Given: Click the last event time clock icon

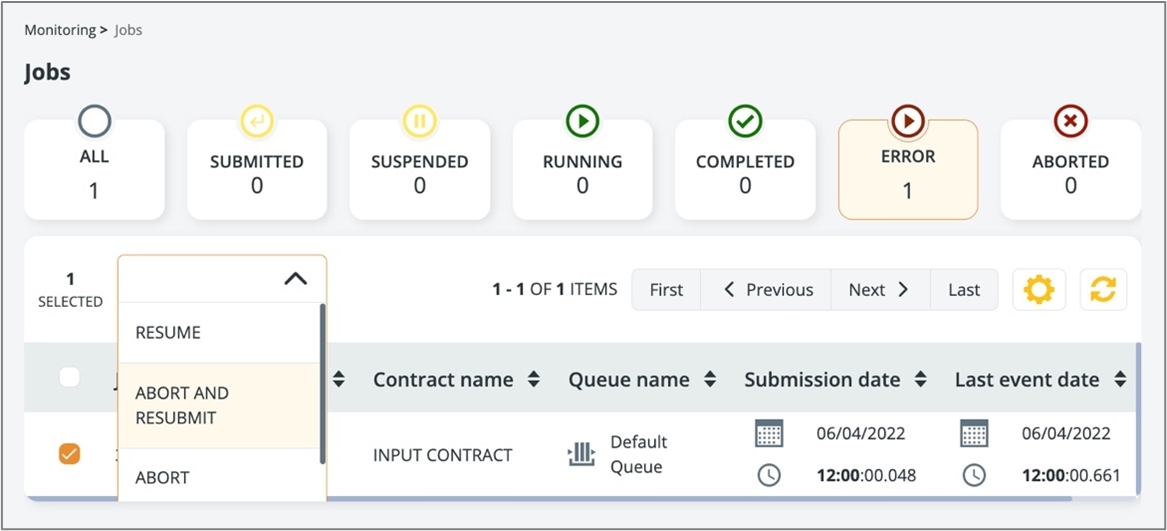Looking at the screenshot, I should (974, 476).
